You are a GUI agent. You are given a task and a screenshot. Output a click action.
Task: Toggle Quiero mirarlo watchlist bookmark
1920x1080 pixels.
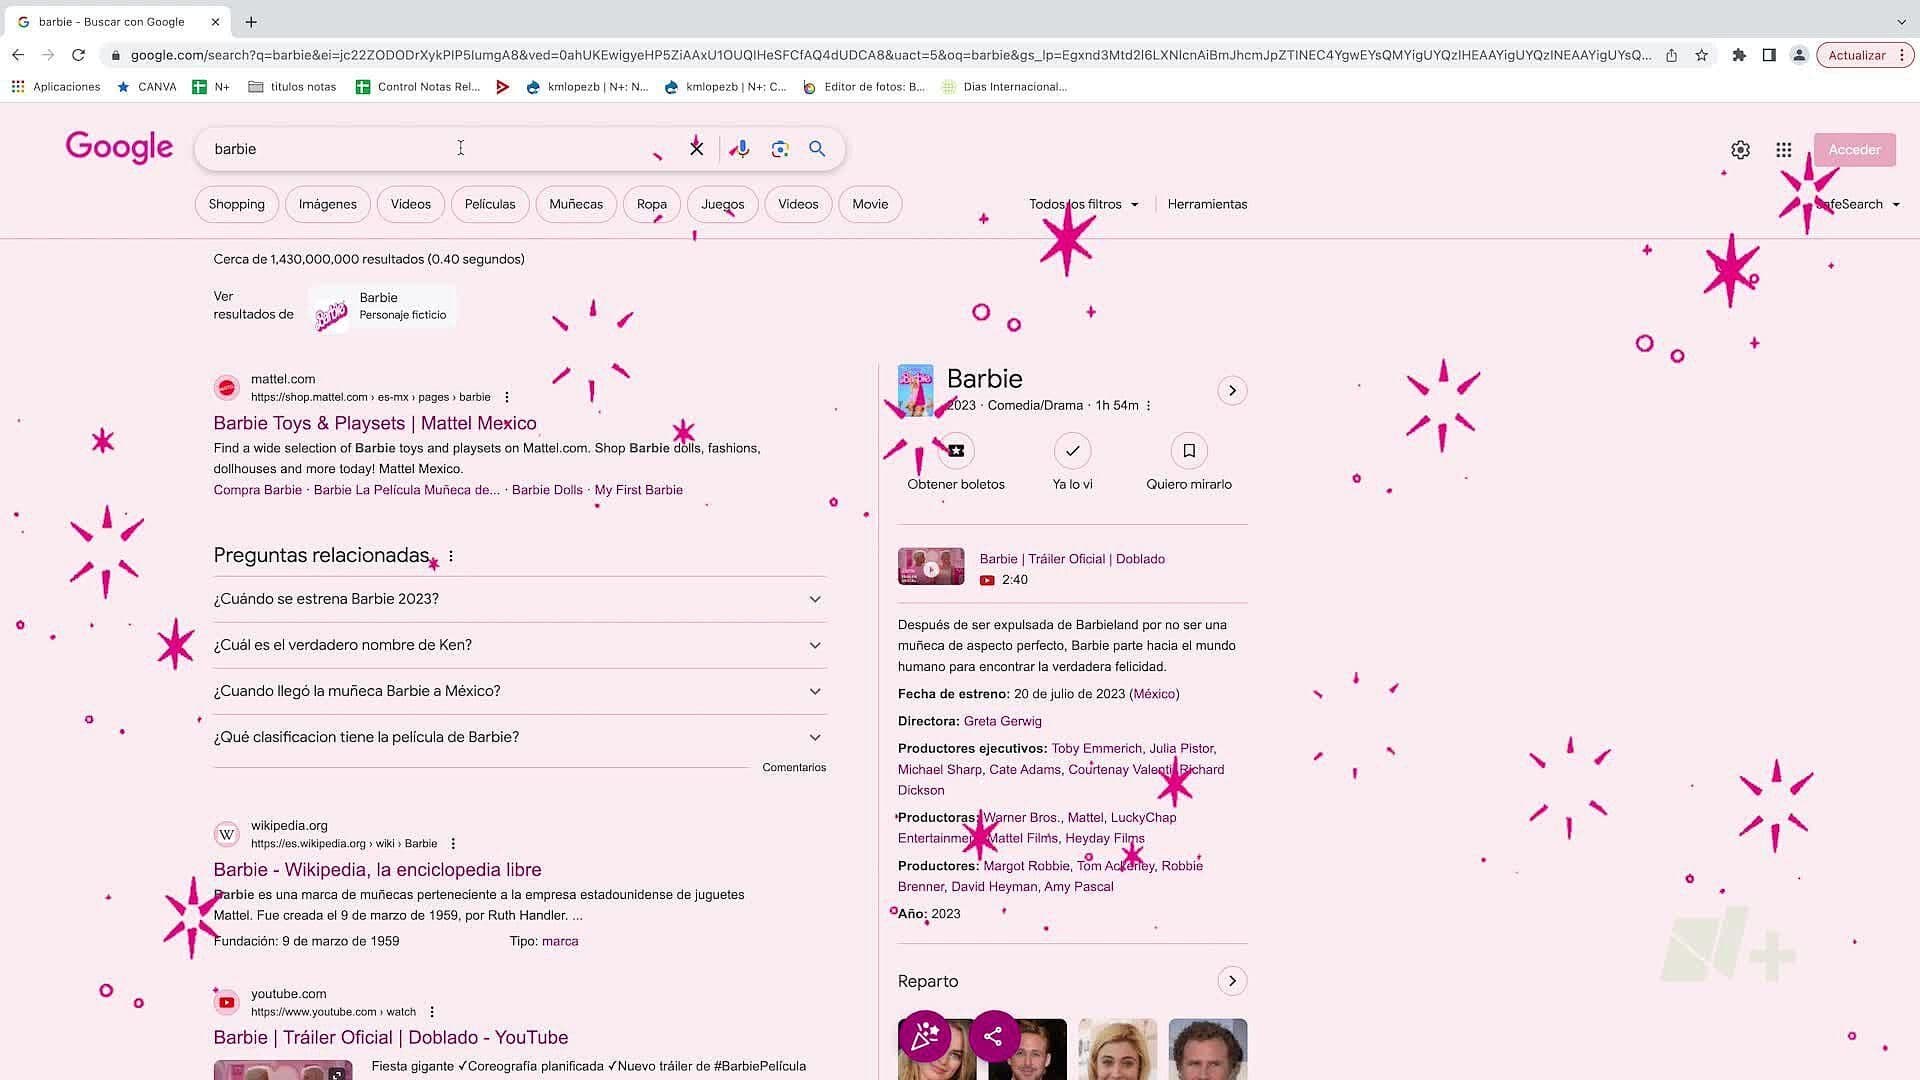pos(1189,451)
